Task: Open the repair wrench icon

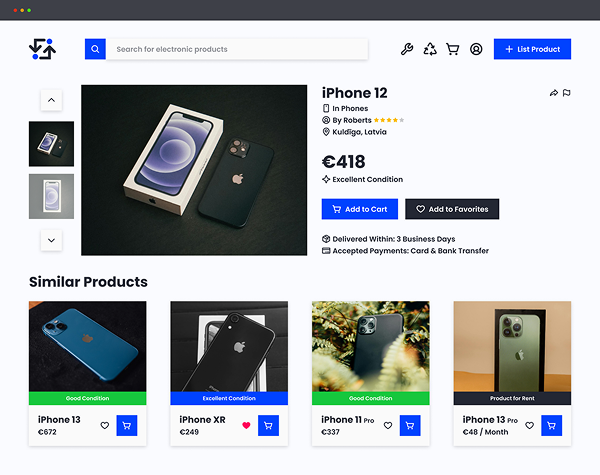Action: click(407, 49)
